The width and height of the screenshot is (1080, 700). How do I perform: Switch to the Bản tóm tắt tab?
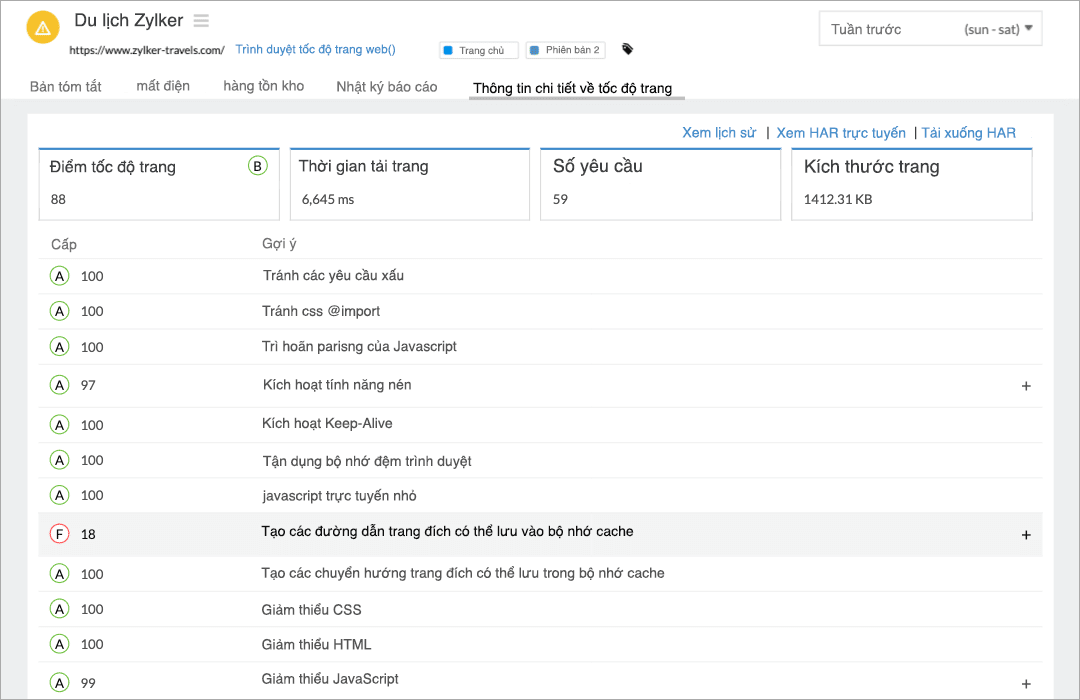(x=66, y=87)
